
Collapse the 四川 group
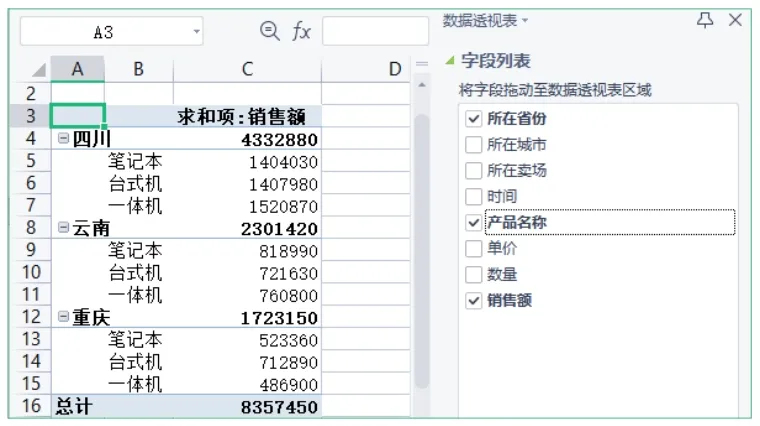coord(63,139)
